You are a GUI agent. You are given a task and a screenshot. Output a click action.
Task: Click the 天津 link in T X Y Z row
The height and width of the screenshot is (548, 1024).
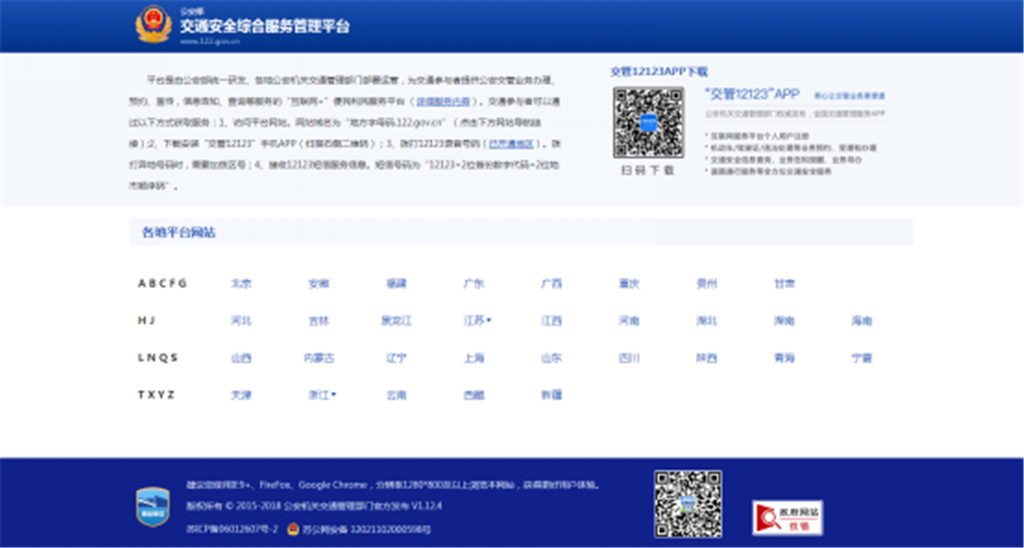pyautogui.click(x=241, y=395)
